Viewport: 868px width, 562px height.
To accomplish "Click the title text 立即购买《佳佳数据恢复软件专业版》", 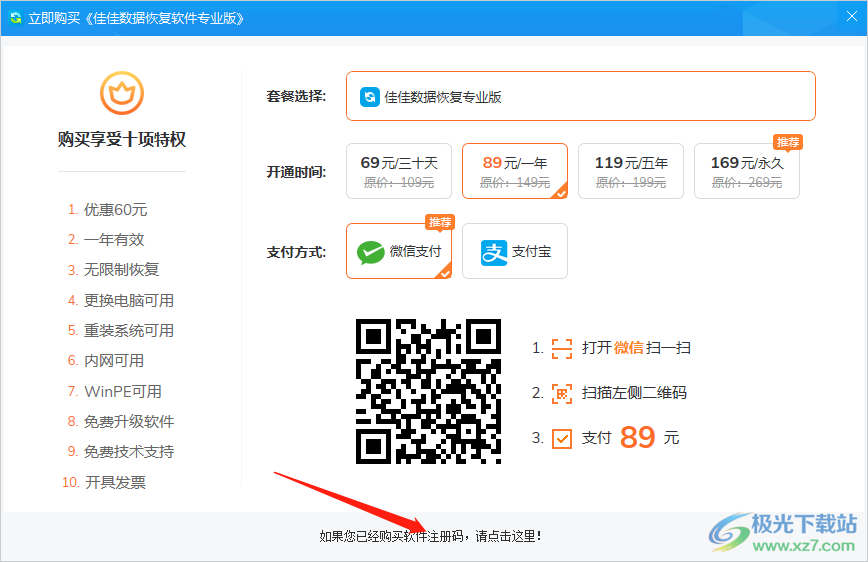I will tap(136, 18).
